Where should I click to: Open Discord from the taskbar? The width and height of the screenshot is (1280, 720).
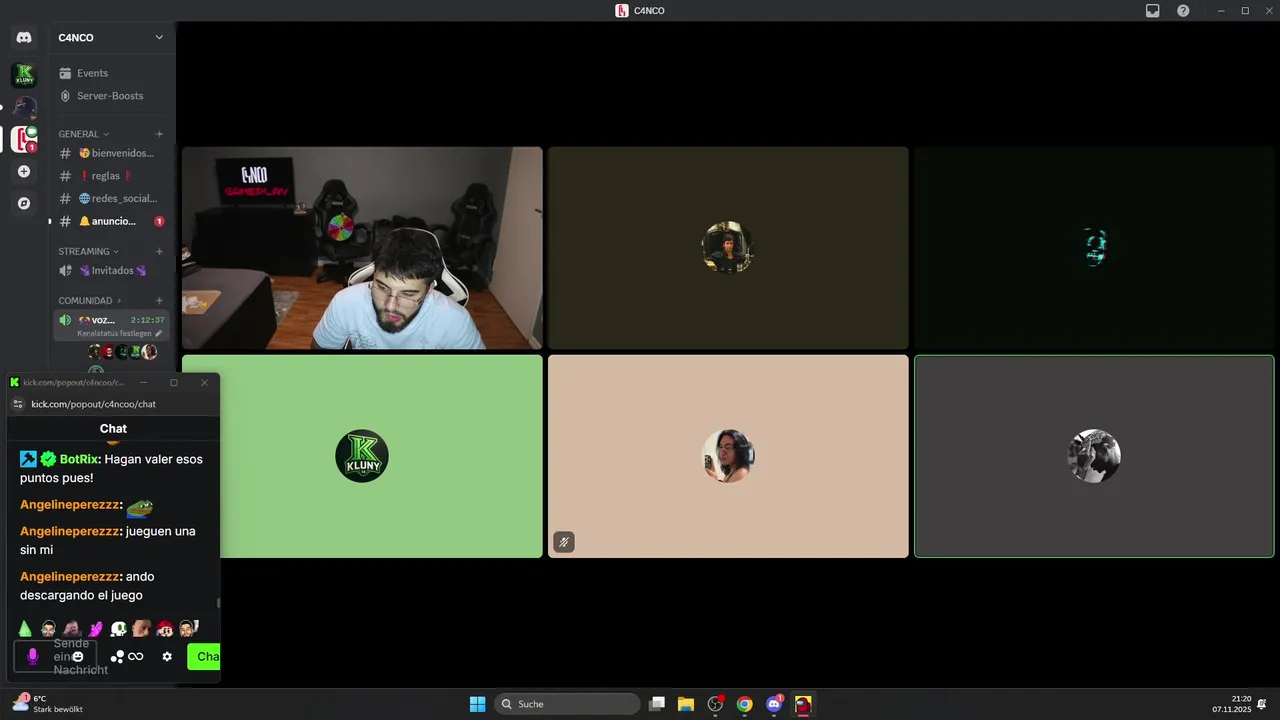click(774, 704)
